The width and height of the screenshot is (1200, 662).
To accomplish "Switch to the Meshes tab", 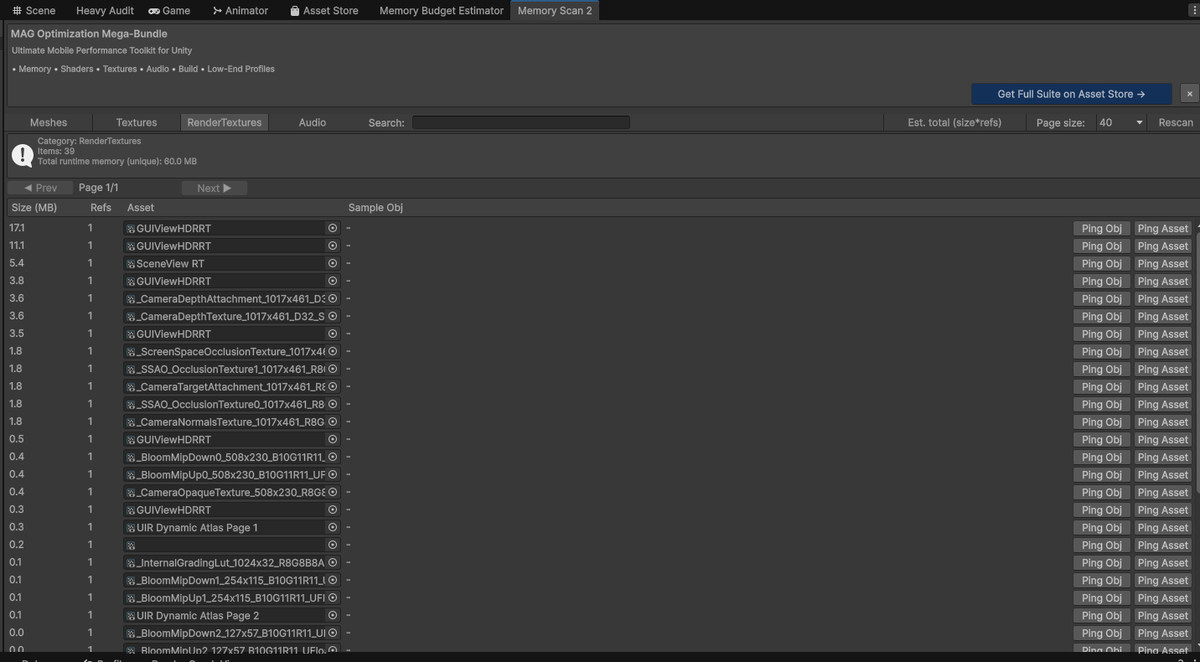I will (48, 121).
